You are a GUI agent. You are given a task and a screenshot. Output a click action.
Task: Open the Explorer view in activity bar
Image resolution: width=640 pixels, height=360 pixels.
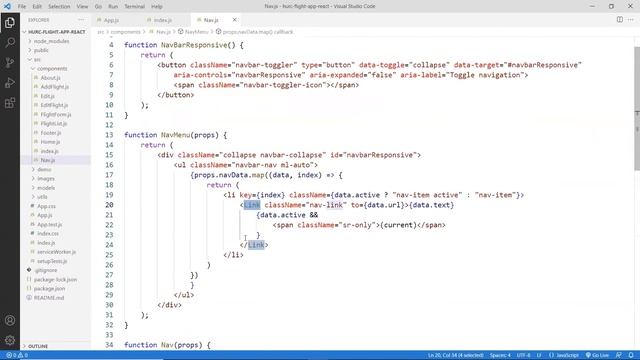10,22
